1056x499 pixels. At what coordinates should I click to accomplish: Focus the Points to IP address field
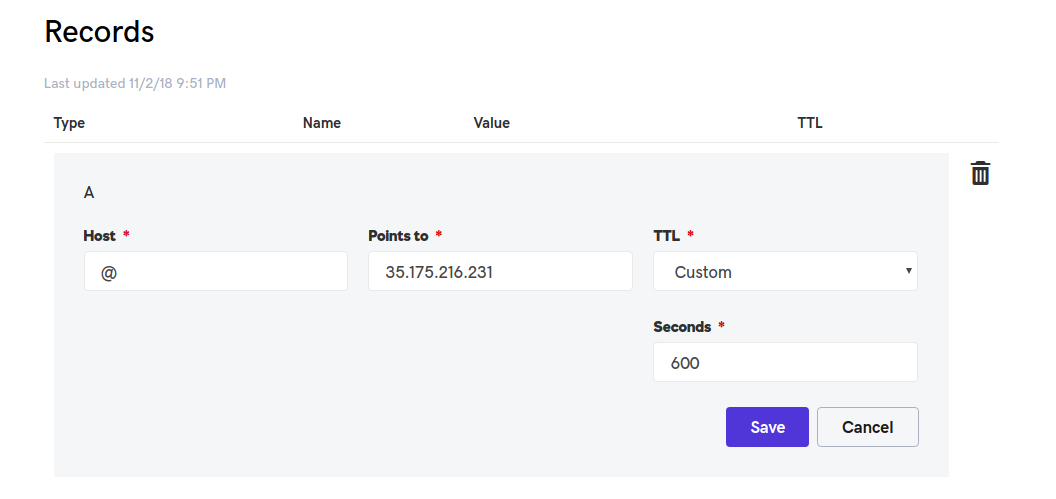pos(500,271)
